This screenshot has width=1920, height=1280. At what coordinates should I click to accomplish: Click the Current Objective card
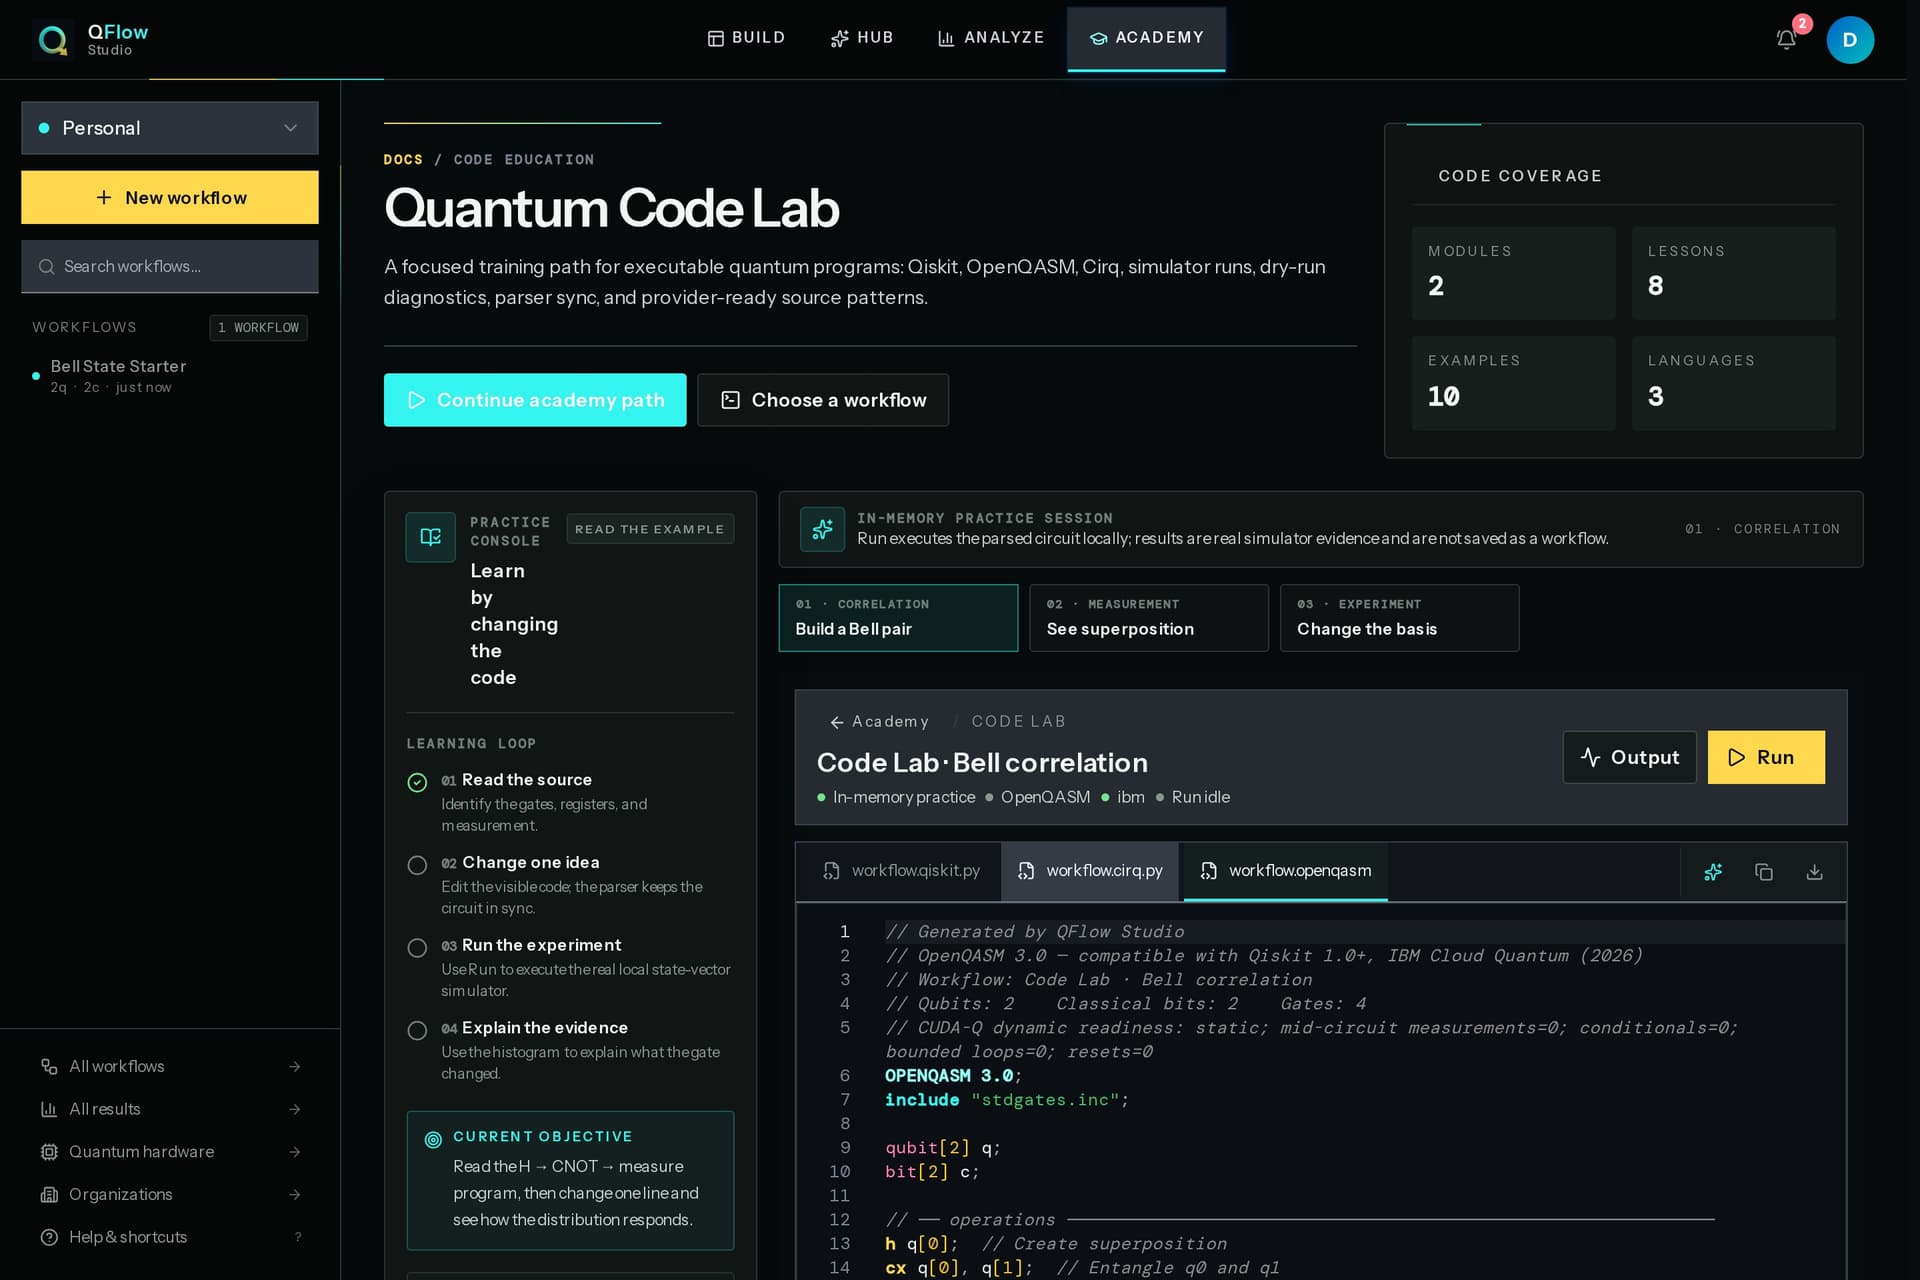[570, 1180]
